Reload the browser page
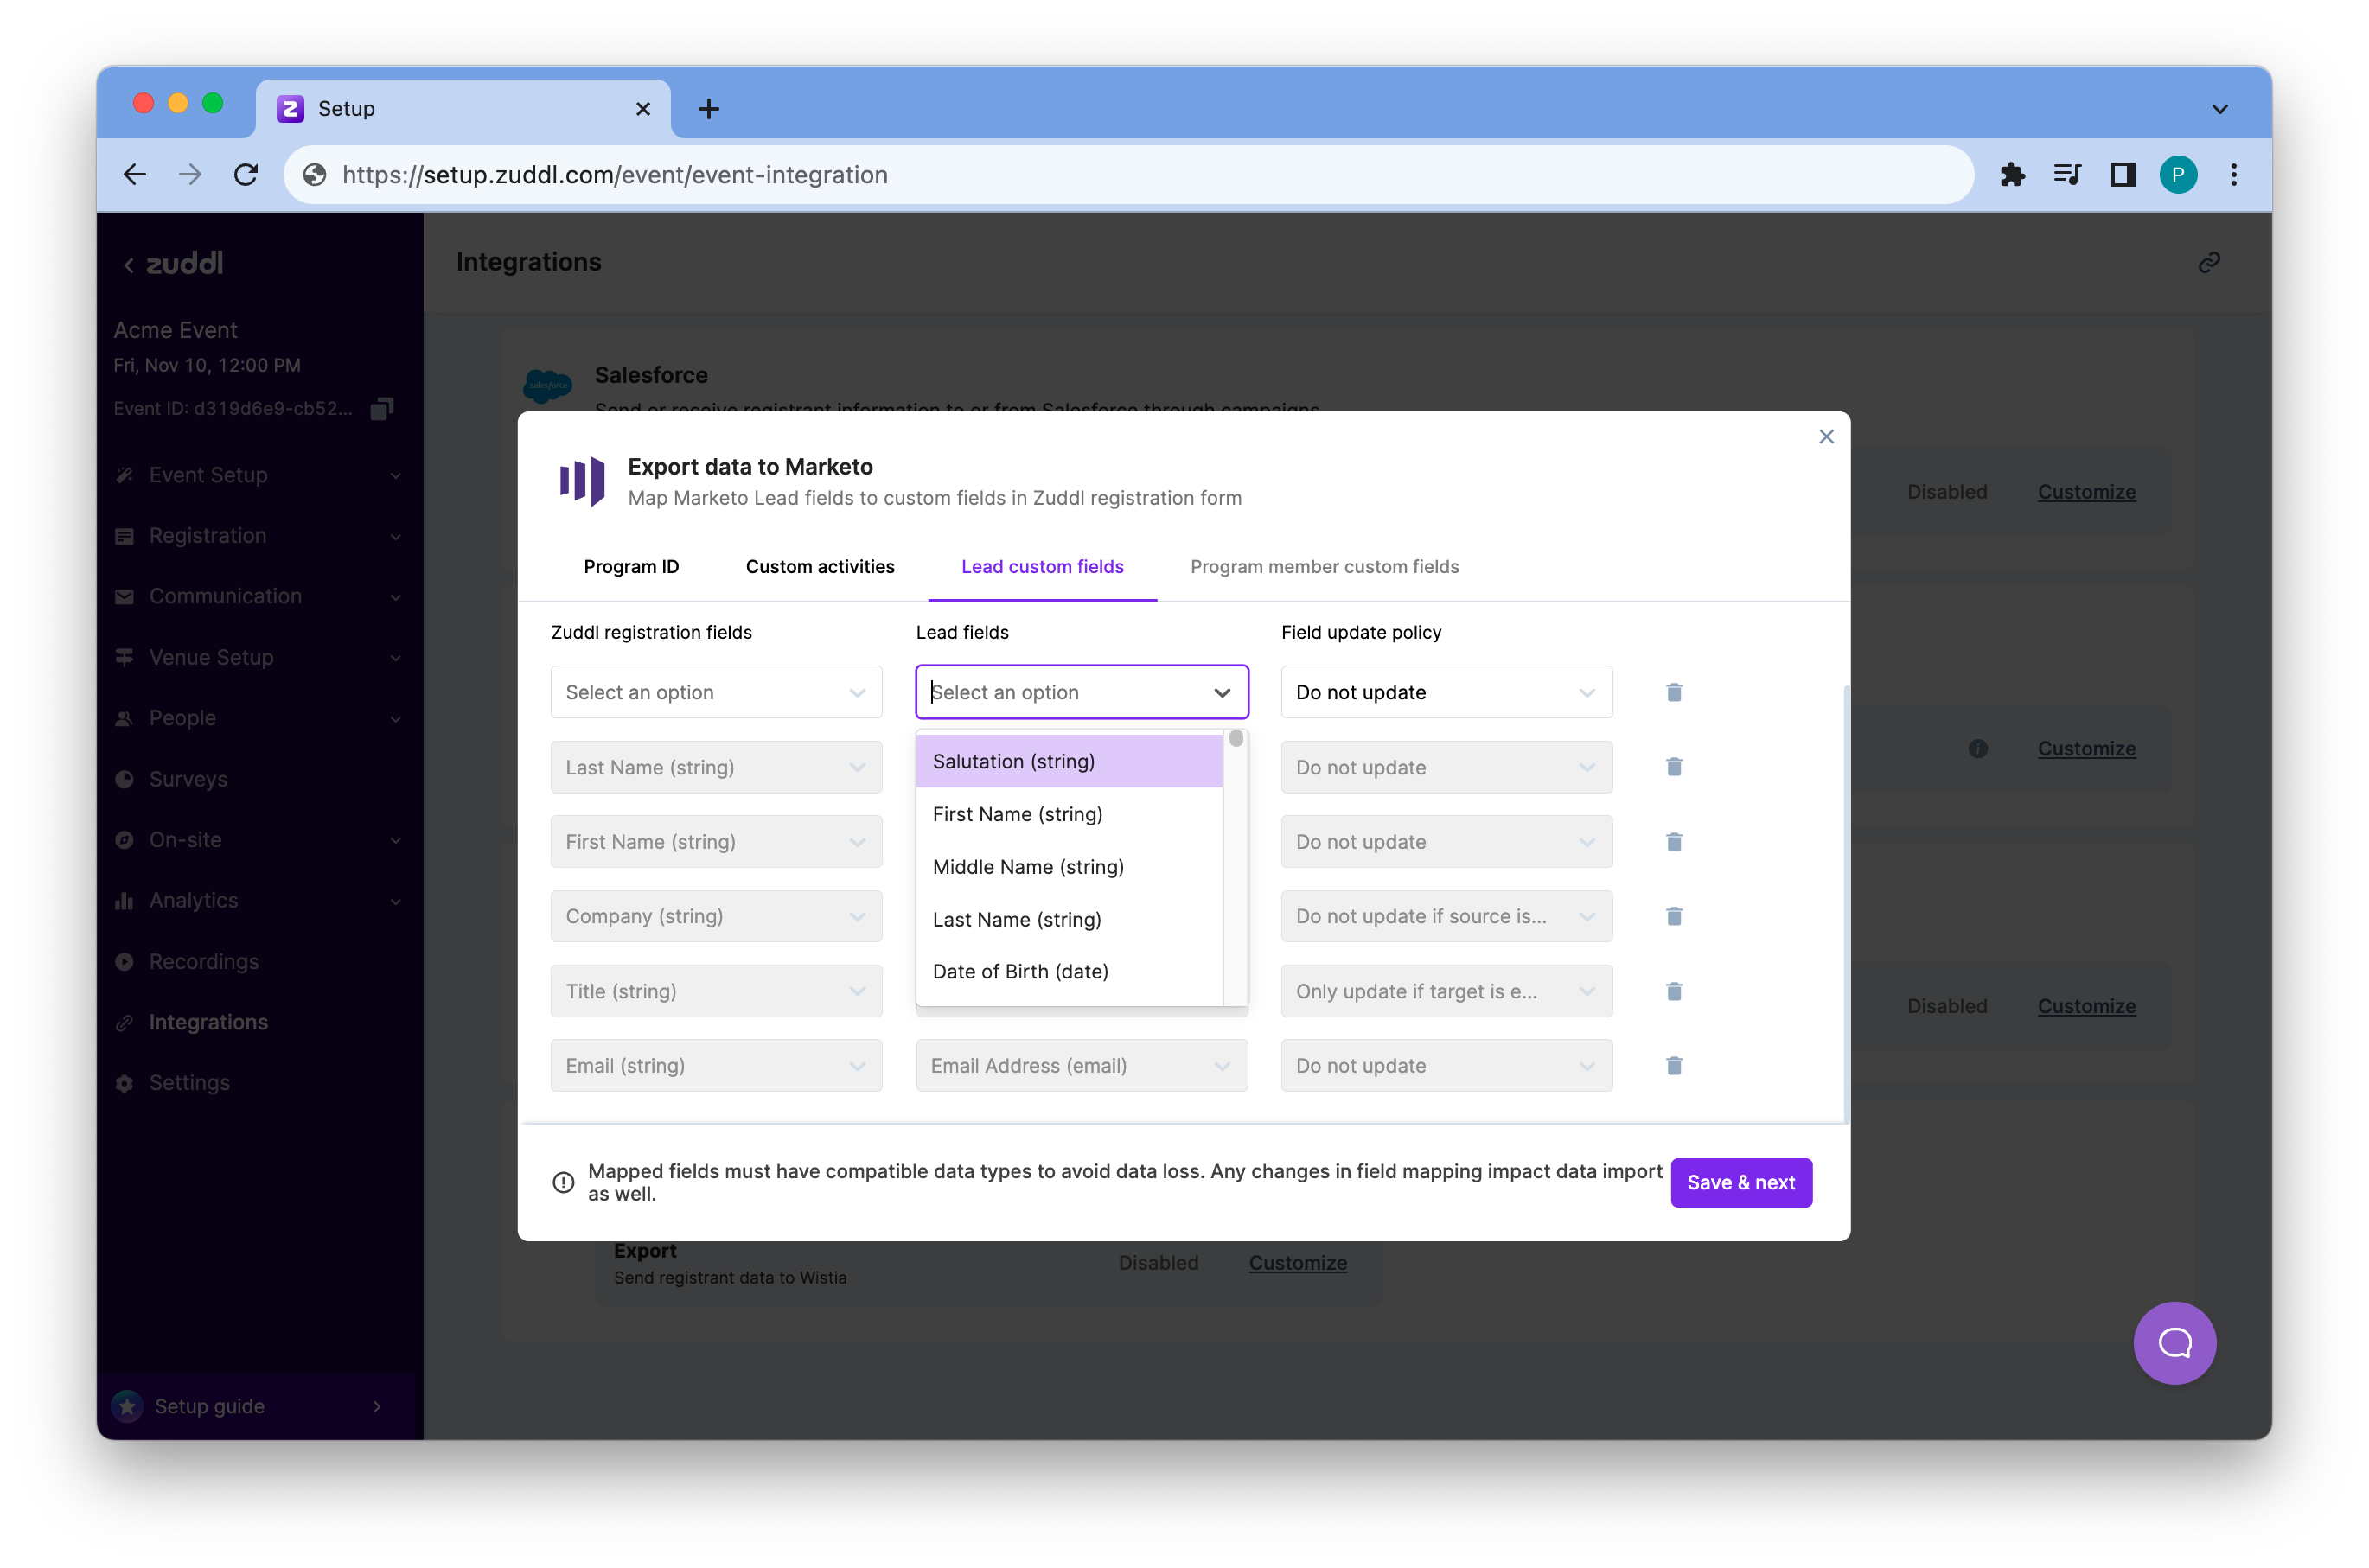The image size is (2369, 1568). (246, 175)
